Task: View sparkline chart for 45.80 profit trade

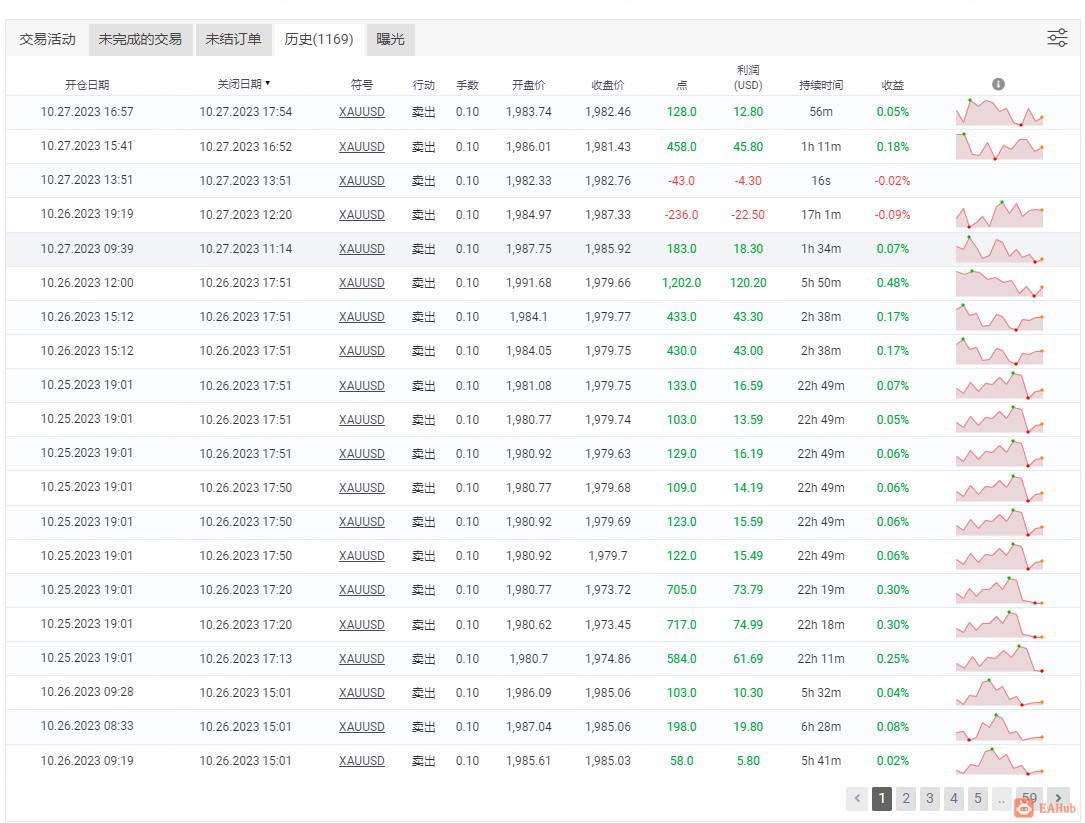Action: tap(999, 146)
